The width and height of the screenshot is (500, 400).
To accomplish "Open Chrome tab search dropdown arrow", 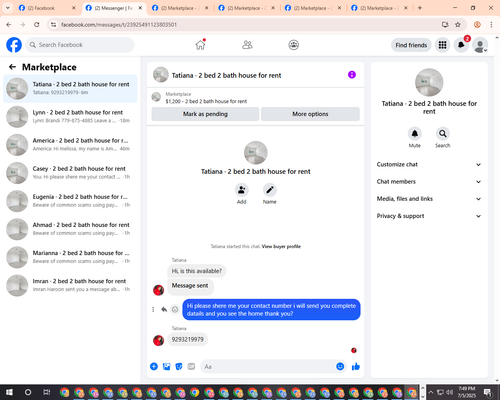I will click(8, 8).
